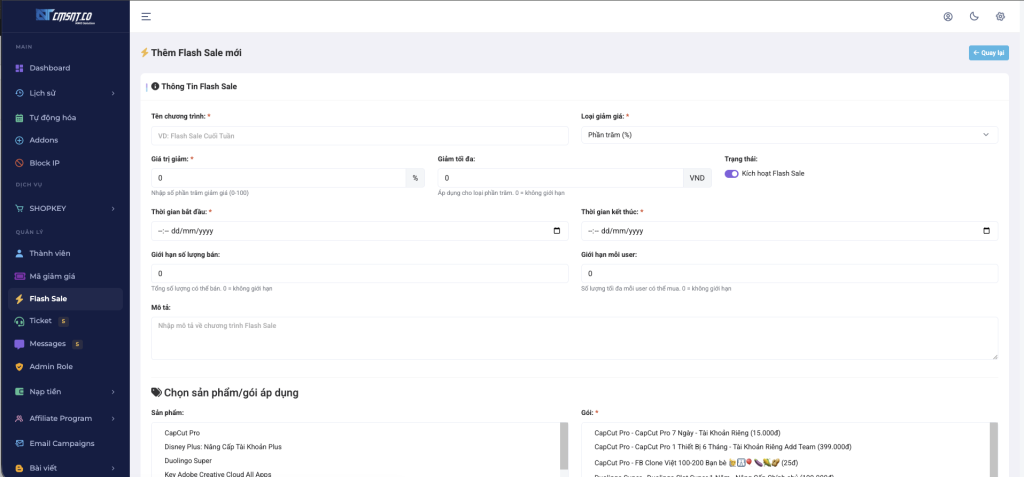This screenshot has height=477, width=1024.
Task: Click the Quay lại button
Action: click(988, 53)
